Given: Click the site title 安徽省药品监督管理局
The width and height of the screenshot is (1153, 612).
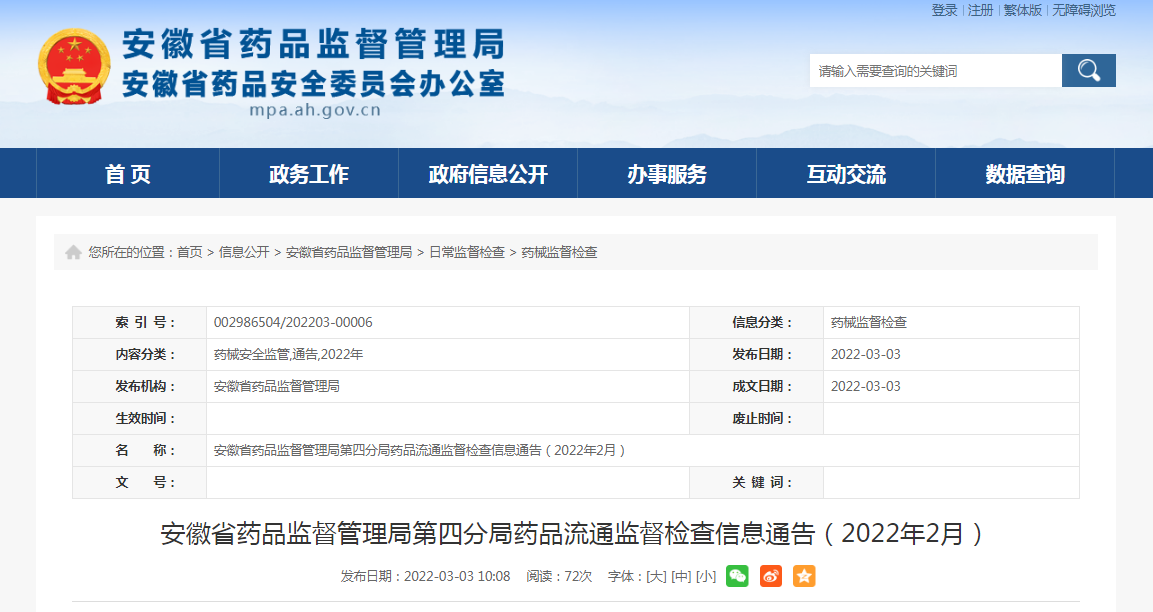Looking at the screenshot, I should [x=313, y=44].
